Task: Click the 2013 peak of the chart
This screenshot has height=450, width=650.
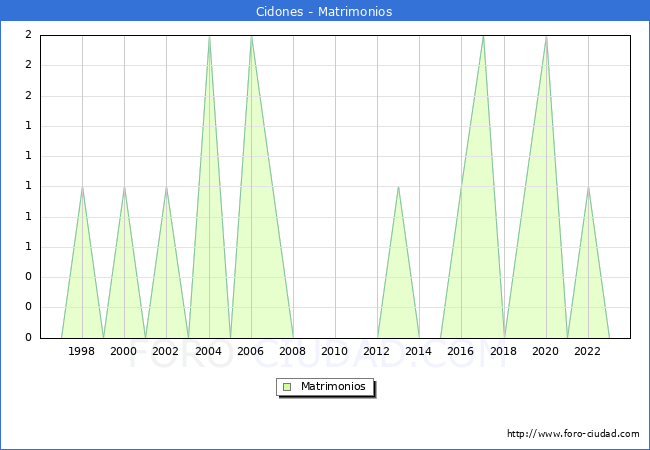Action: pyautogui.click(x=398, y=187)
